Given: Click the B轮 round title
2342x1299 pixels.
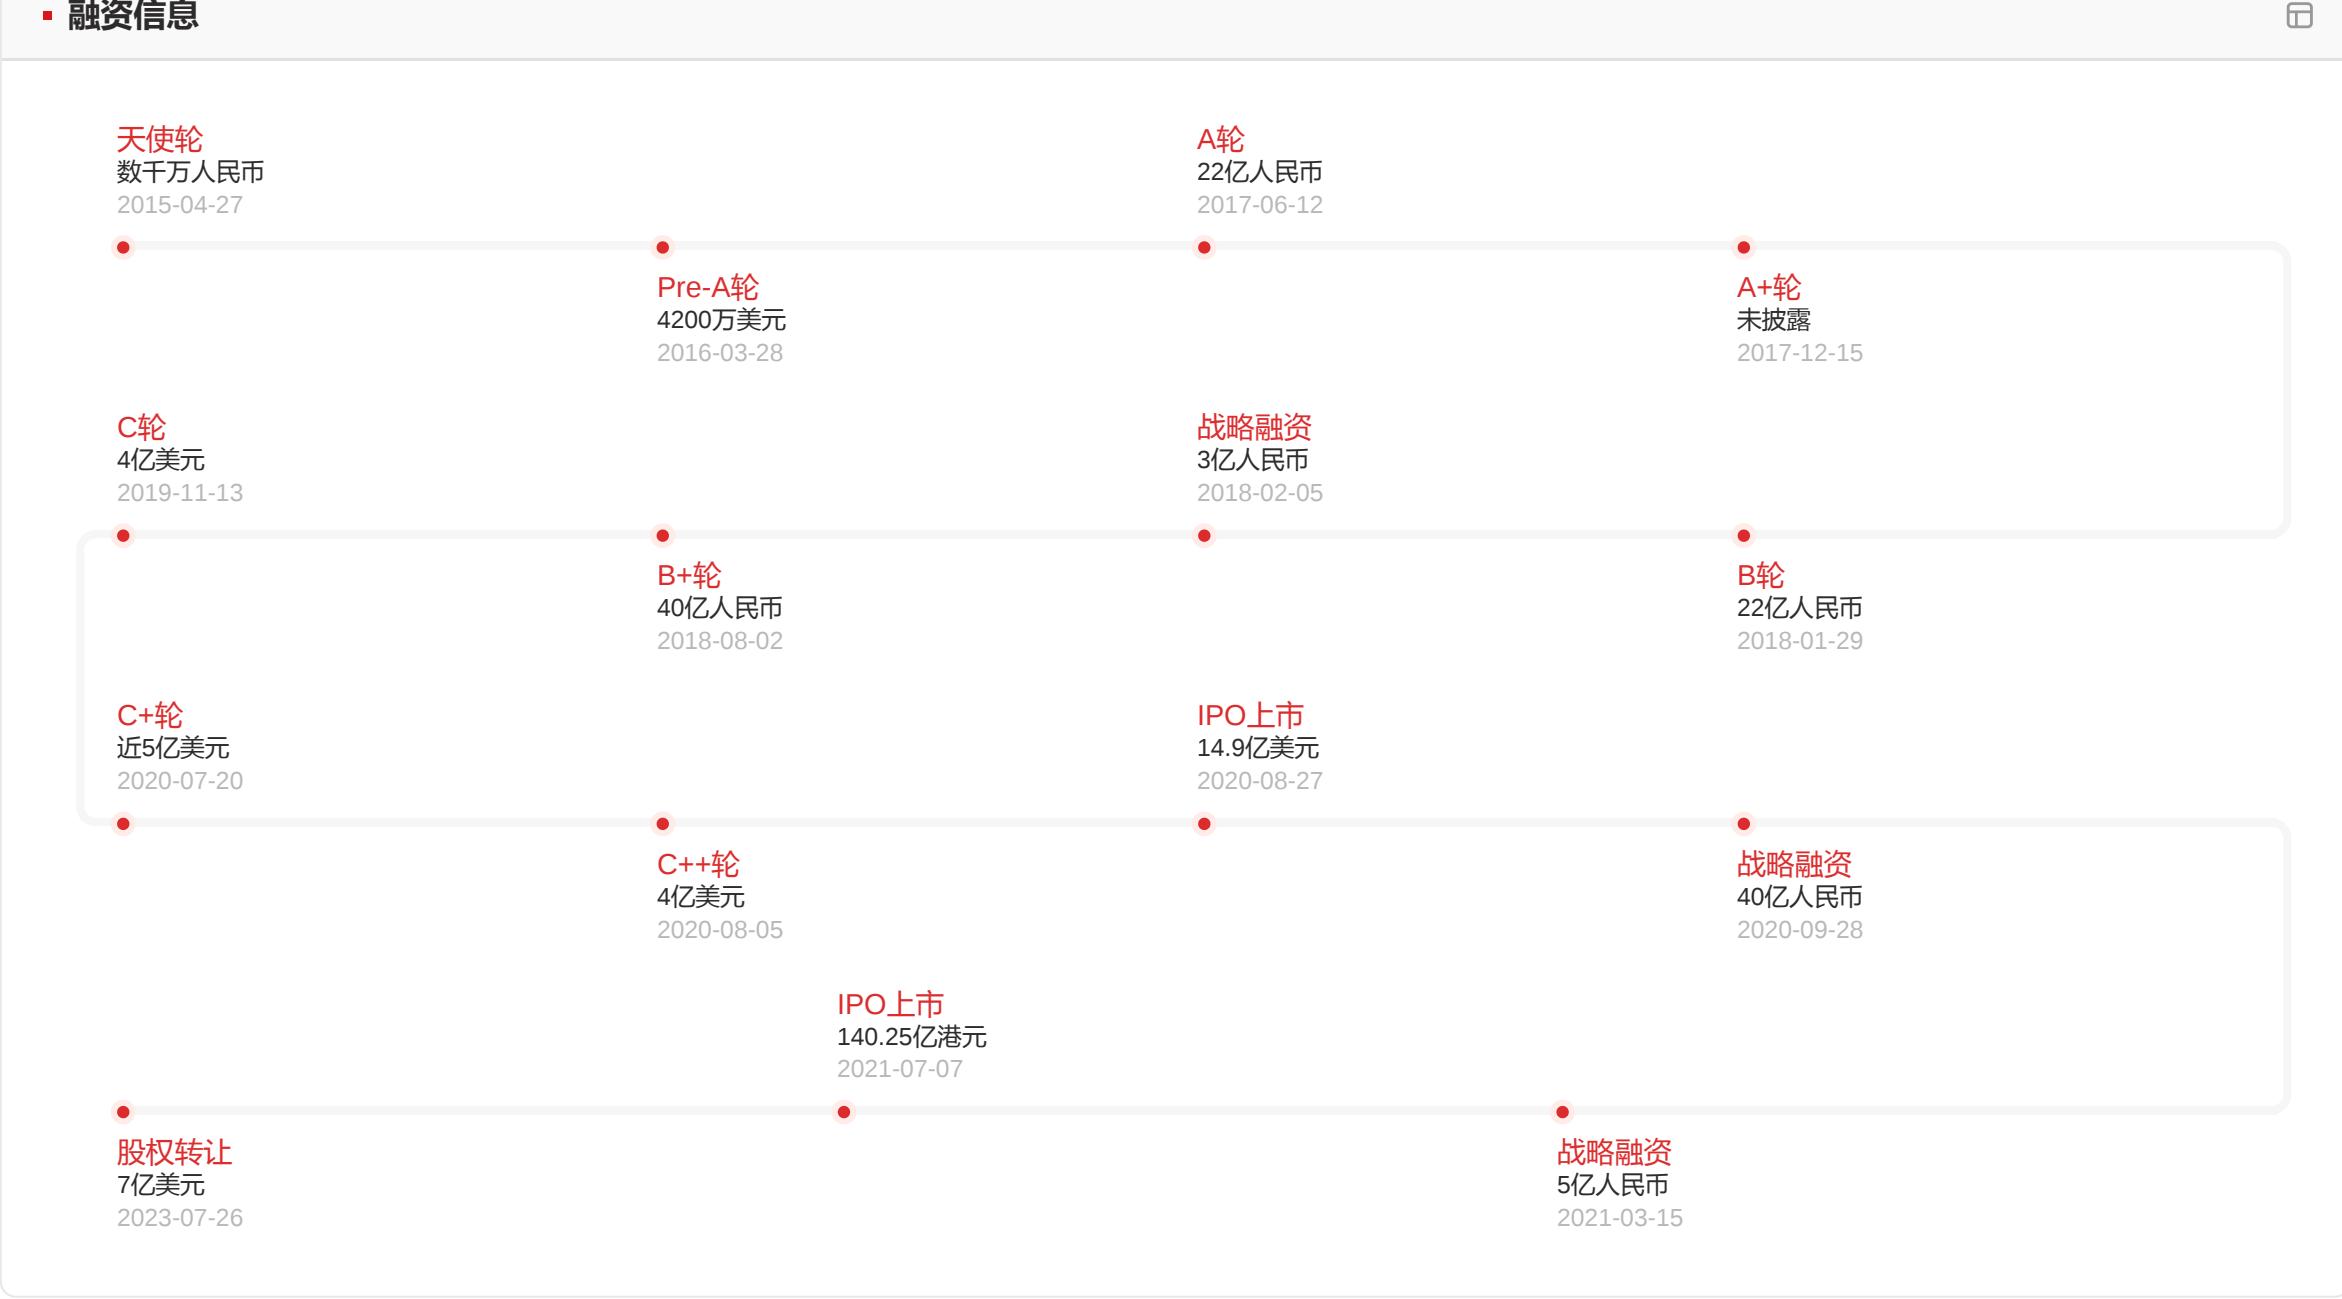Looking at the screenshot, I should point(1761,575).
